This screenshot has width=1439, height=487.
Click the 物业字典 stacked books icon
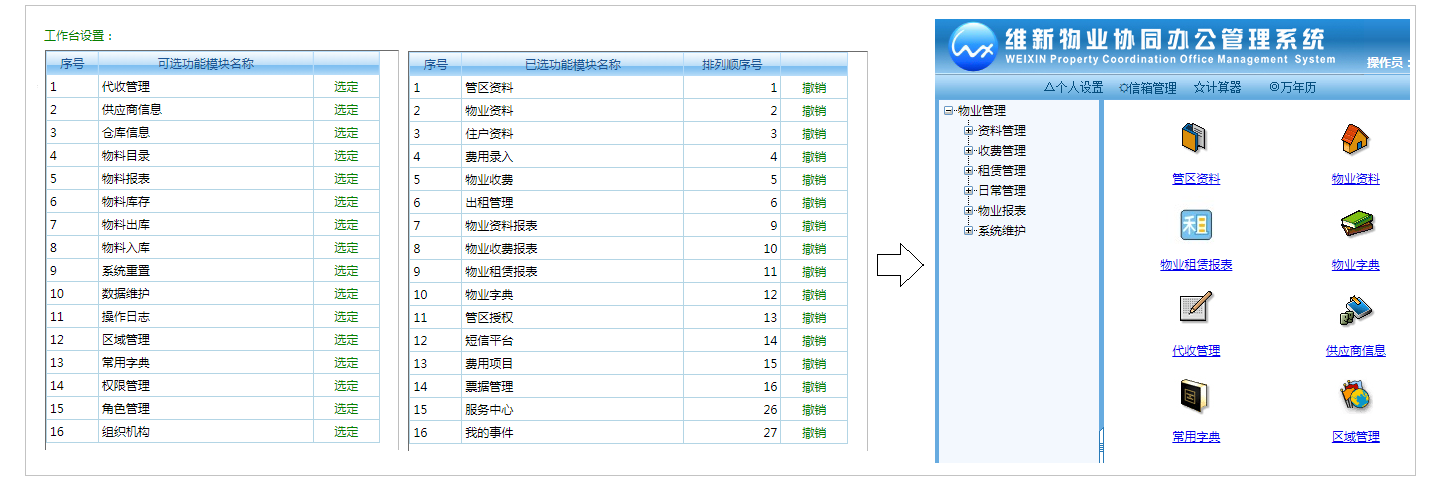(1355, 224)
